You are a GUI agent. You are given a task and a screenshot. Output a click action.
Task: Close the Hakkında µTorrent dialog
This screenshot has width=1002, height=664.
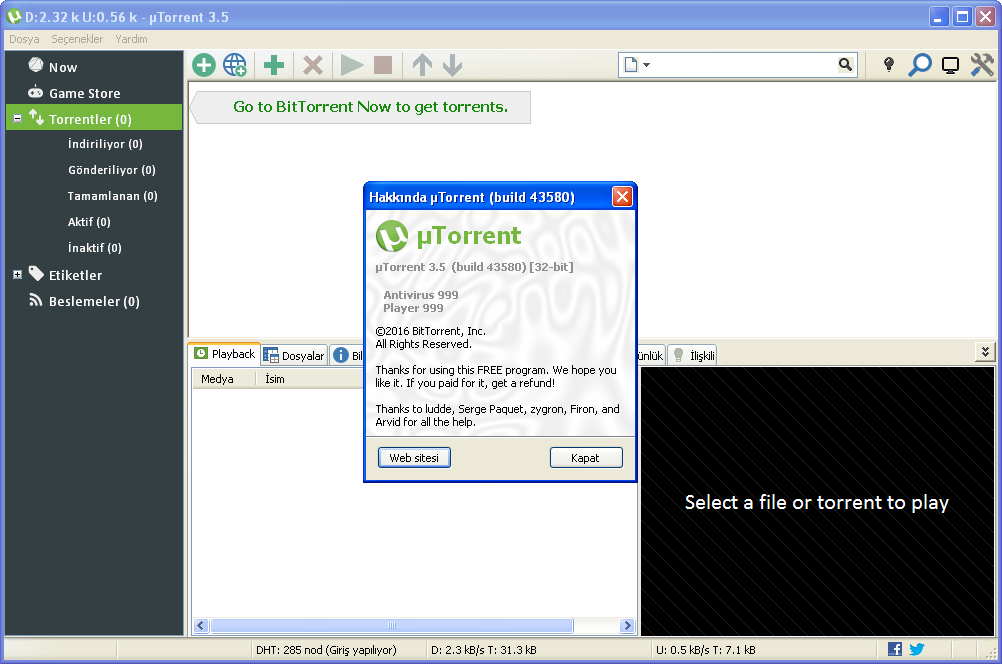(x=622, y=197)
